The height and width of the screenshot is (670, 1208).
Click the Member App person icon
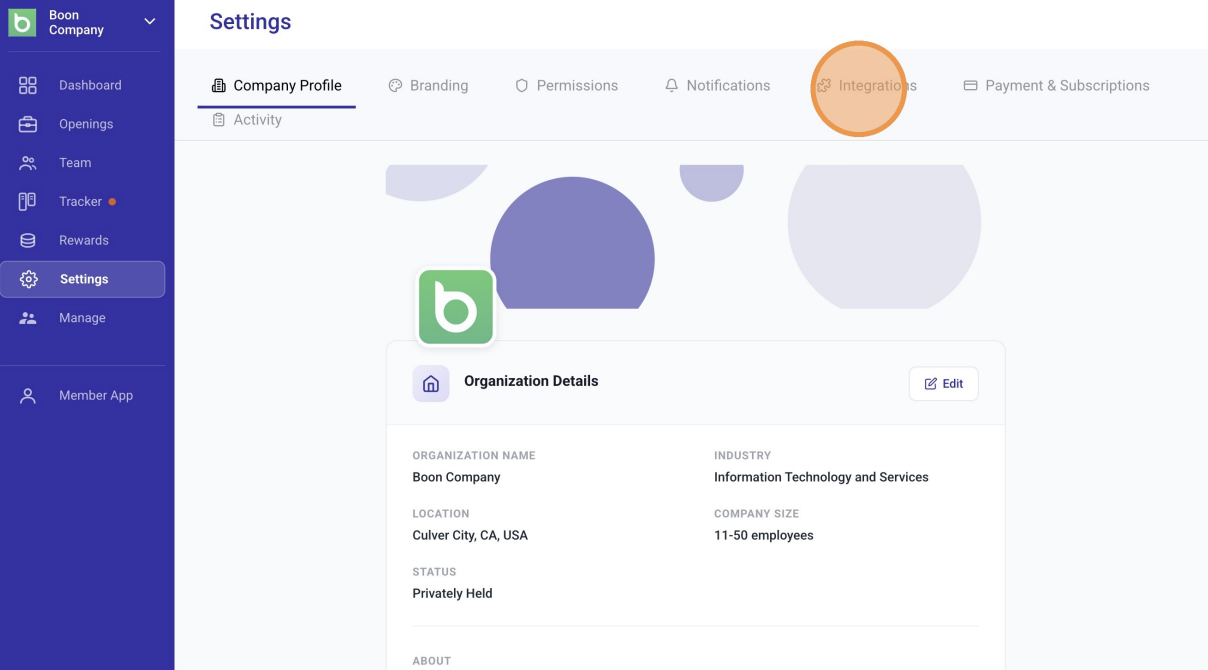coord(28,395)
